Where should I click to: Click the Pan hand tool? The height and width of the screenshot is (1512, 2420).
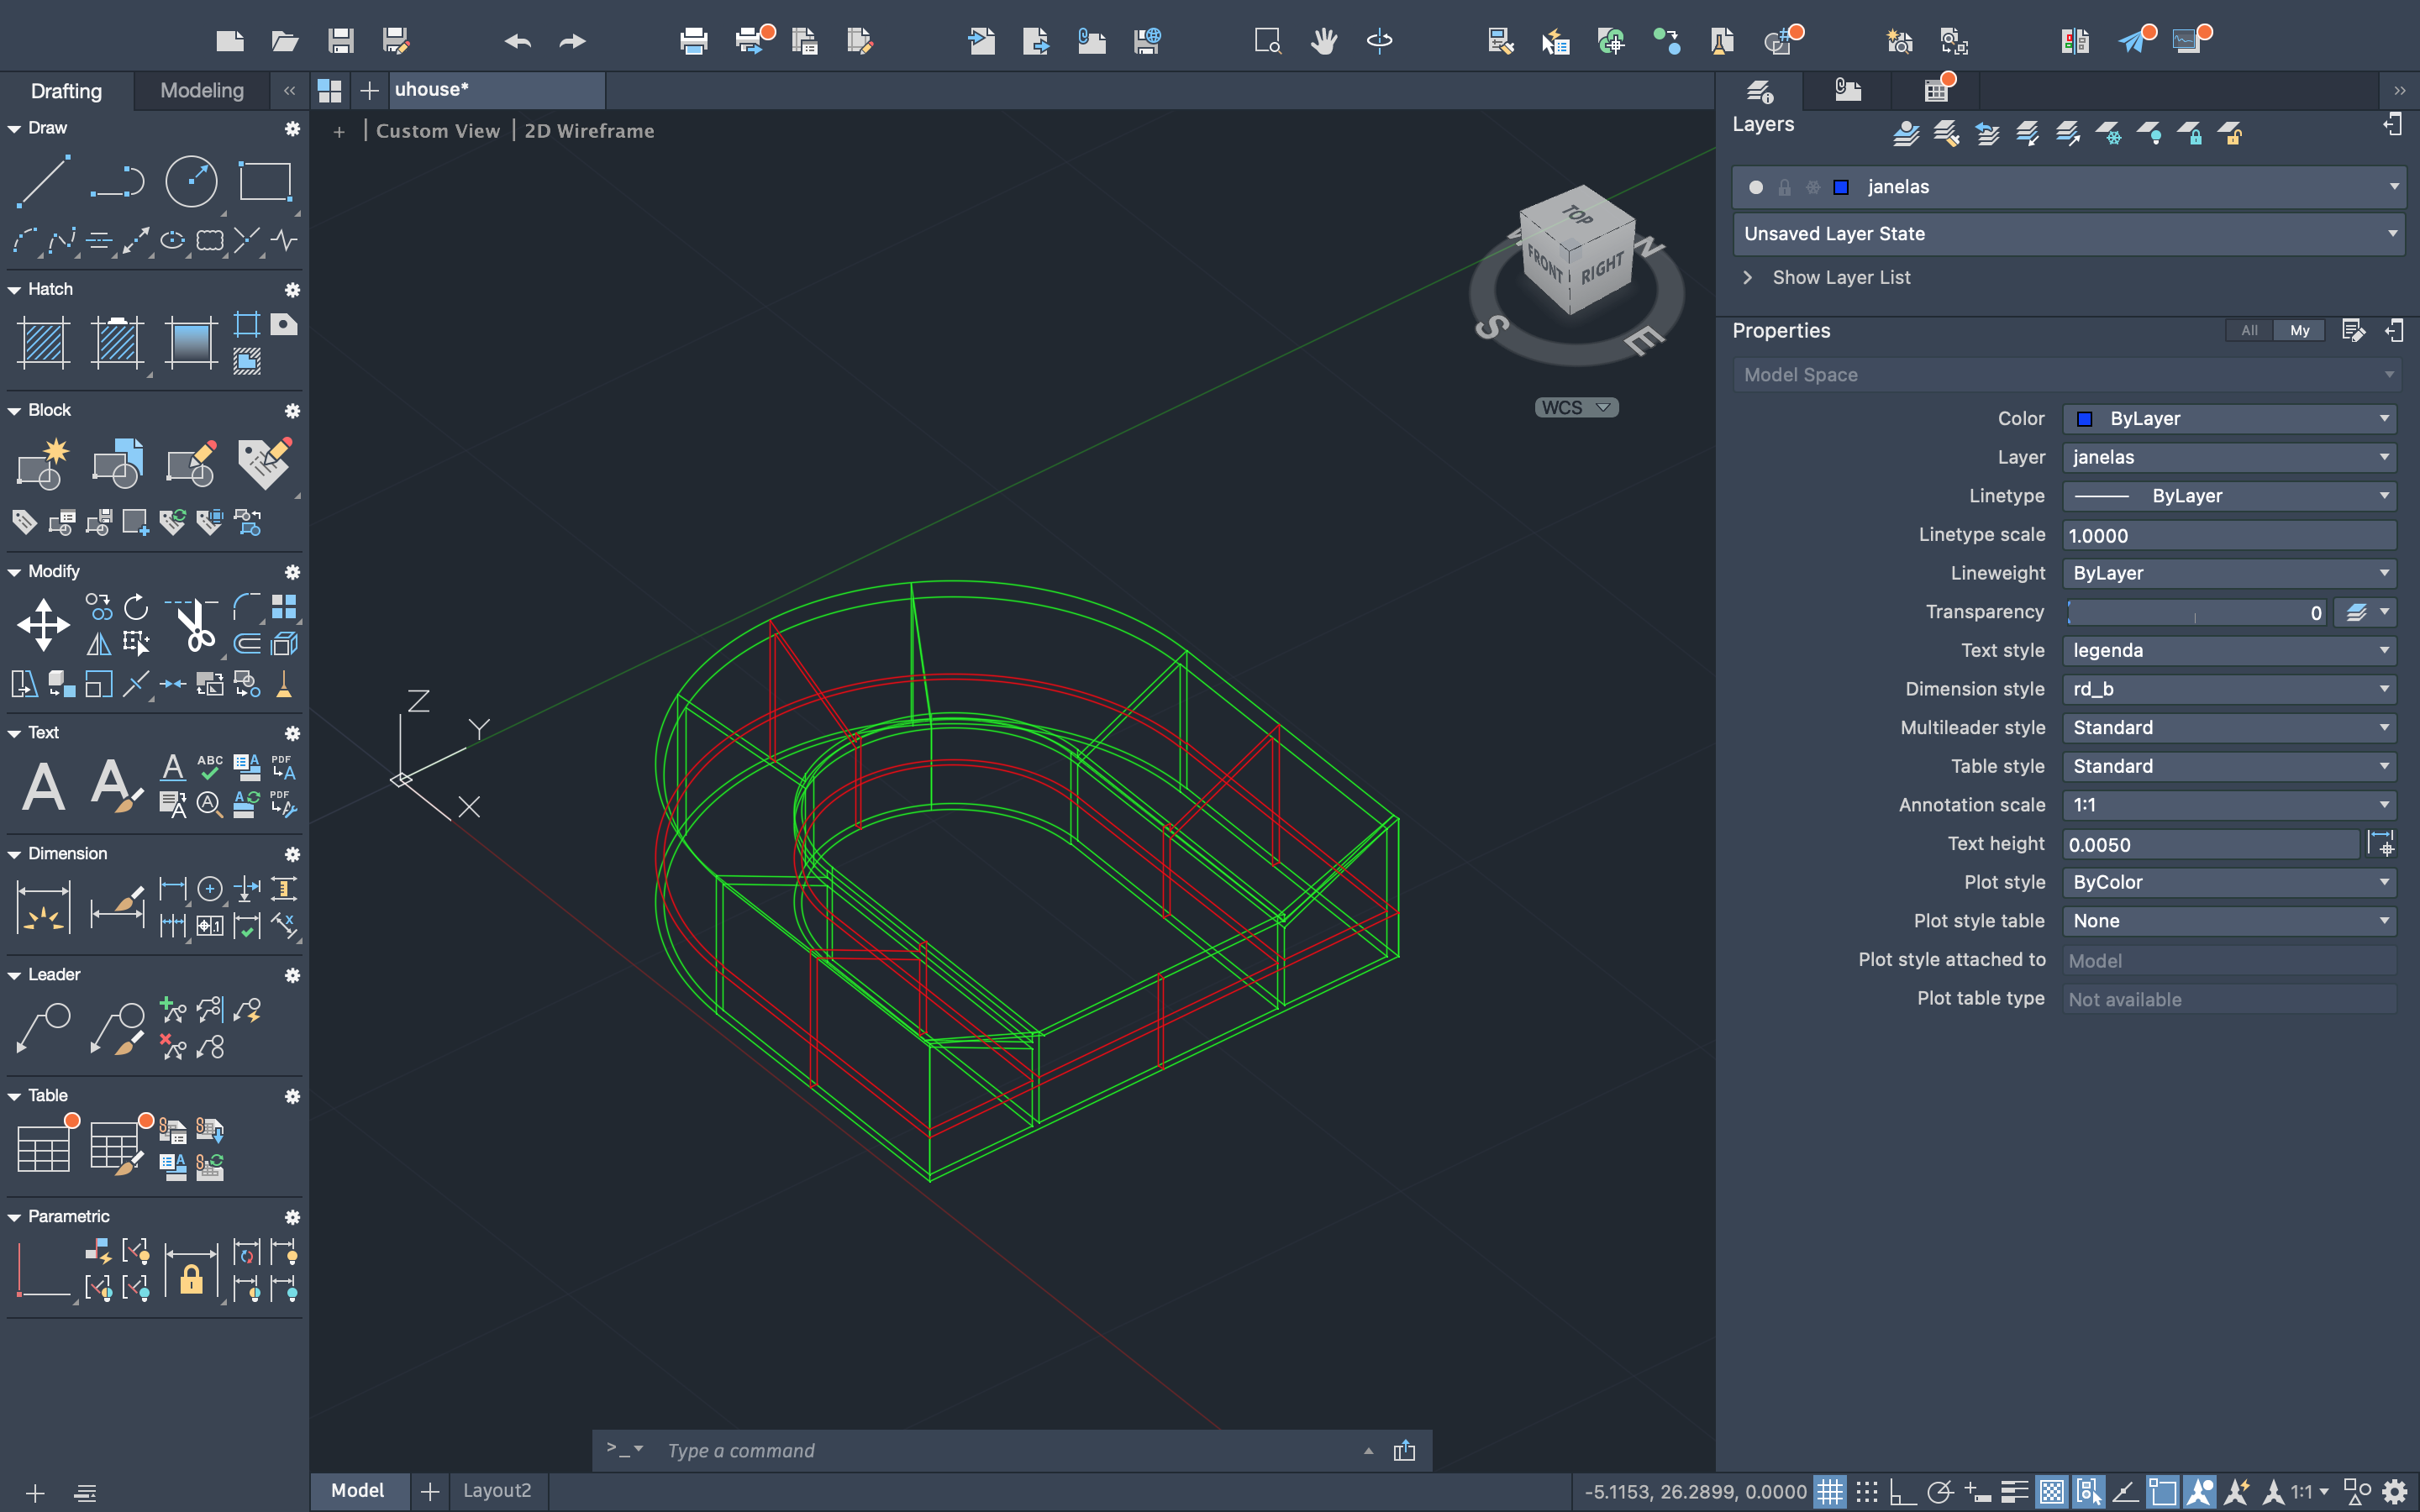pos(1324,41)
